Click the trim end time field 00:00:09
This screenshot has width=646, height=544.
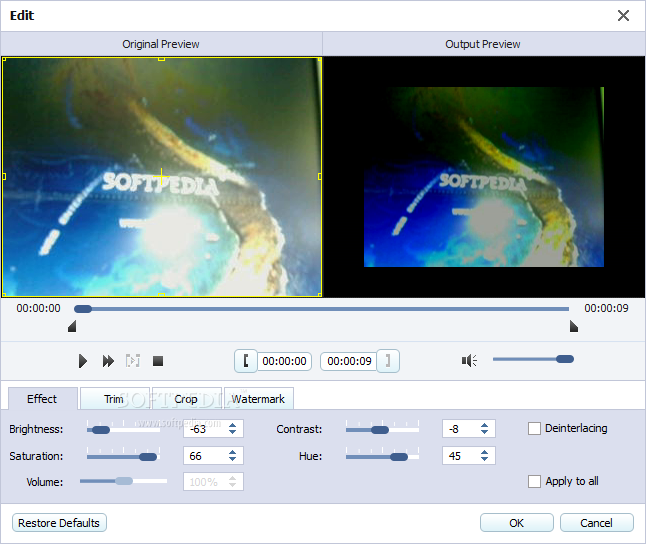(349, 361)
